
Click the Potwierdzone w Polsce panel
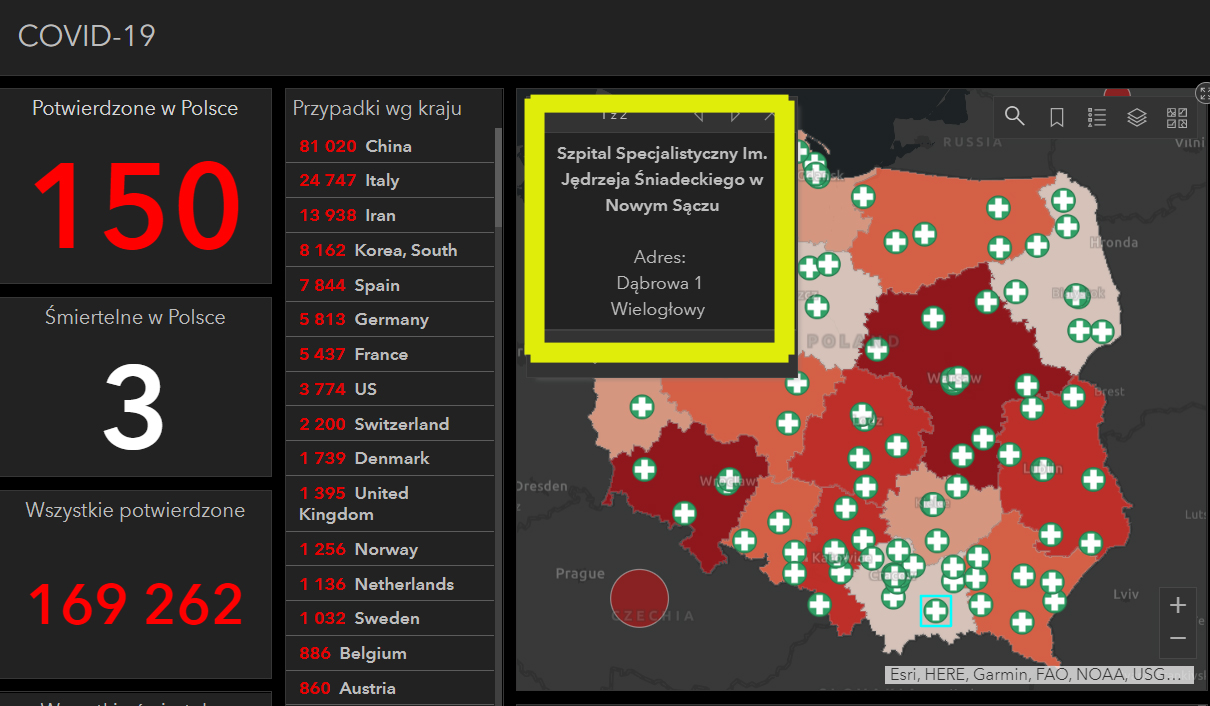136,186
